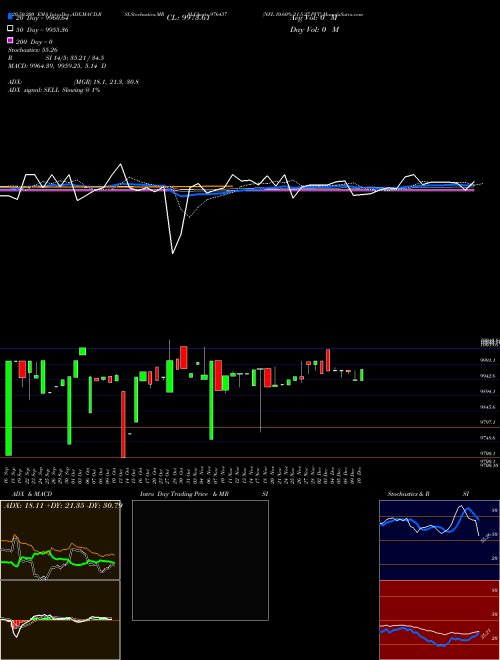Click the tall green first candlestick at far left
This screenshot has height=660, width=500.
click(8, 408)
